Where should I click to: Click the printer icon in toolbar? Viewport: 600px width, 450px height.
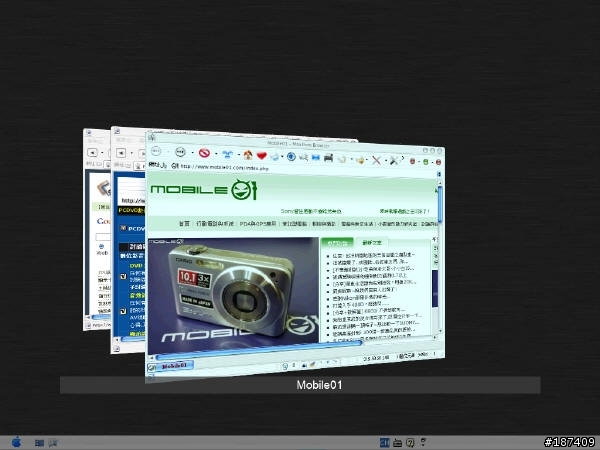[x=328, y=158]
